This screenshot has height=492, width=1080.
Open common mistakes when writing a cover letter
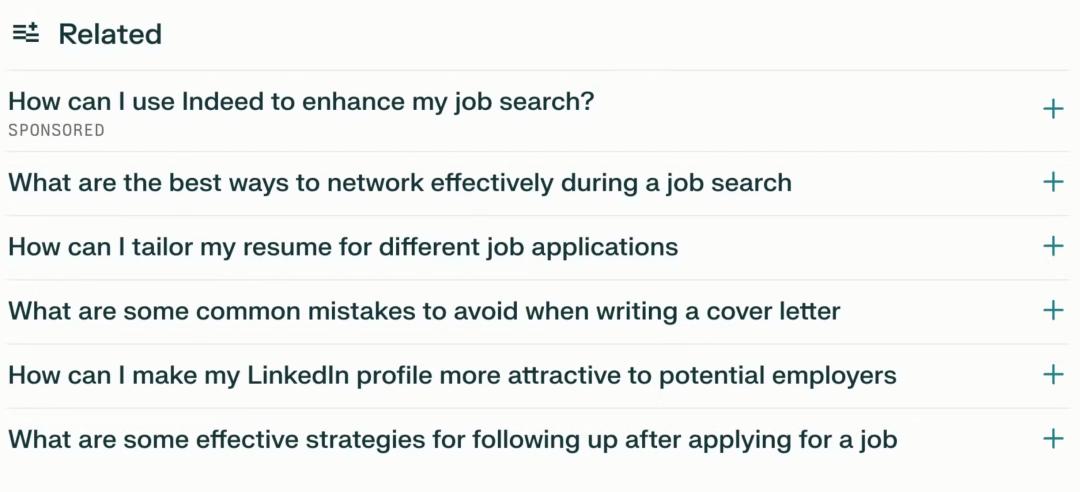point(424,311)
